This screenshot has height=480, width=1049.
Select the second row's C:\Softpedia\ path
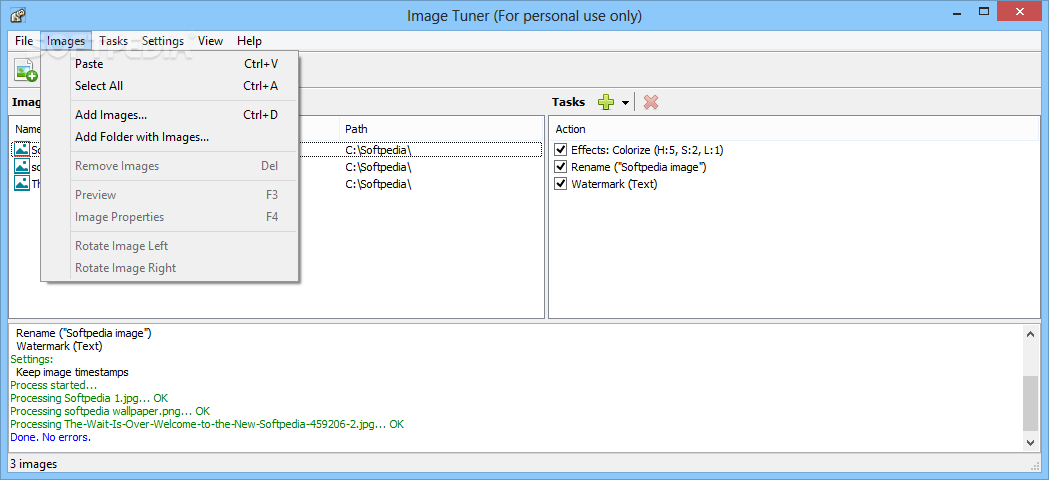[378, 167]
